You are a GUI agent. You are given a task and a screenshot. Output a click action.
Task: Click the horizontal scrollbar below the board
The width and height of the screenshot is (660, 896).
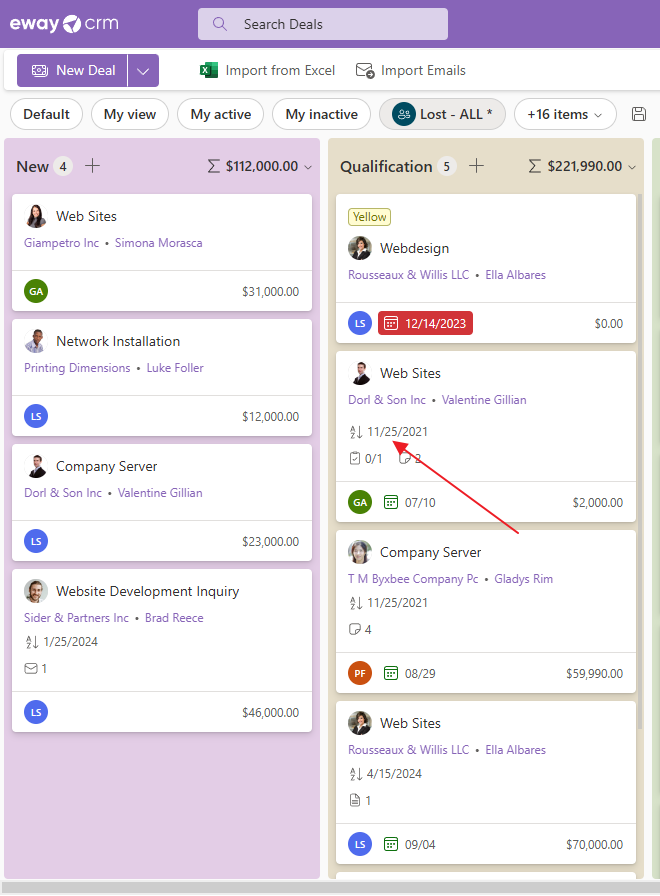330,887
